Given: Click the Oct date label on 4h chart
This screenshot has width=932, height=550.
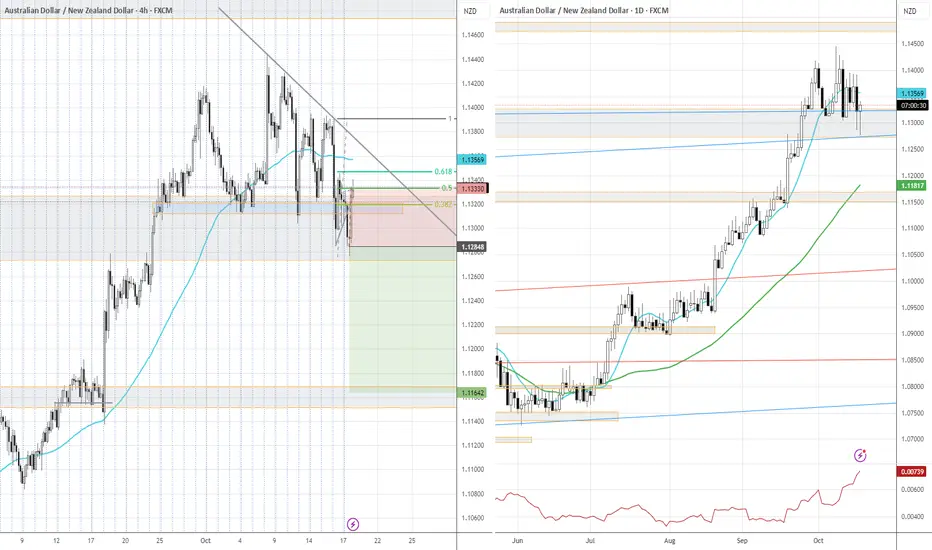Looking at the screenshot, I should tap(206, 540).
